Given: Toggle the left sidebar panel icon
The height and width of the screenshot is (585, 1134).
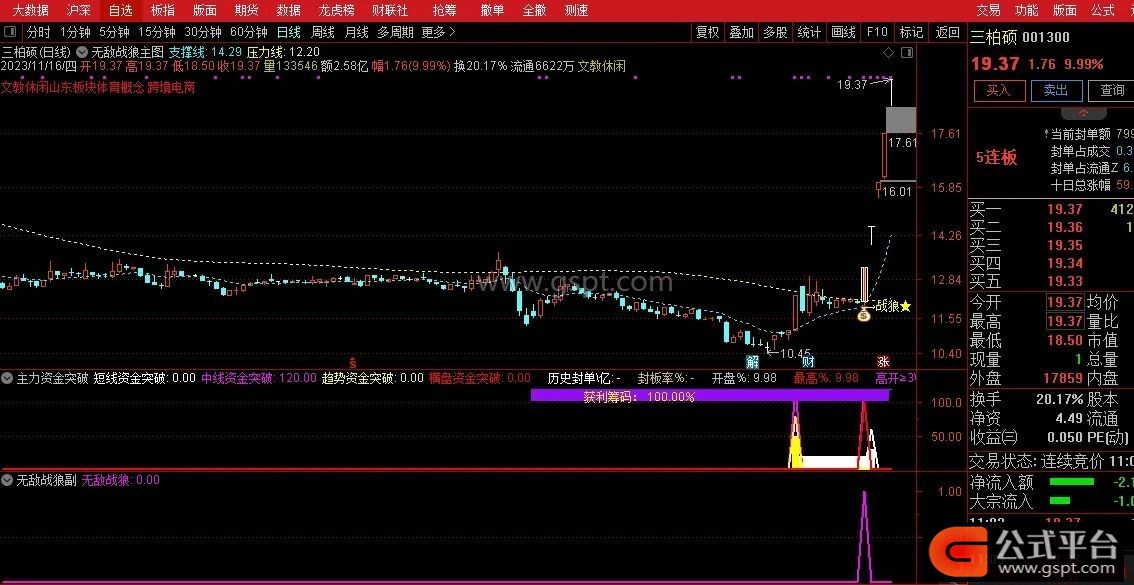Looking at the screenshot, I should click(x=10, y=32).
